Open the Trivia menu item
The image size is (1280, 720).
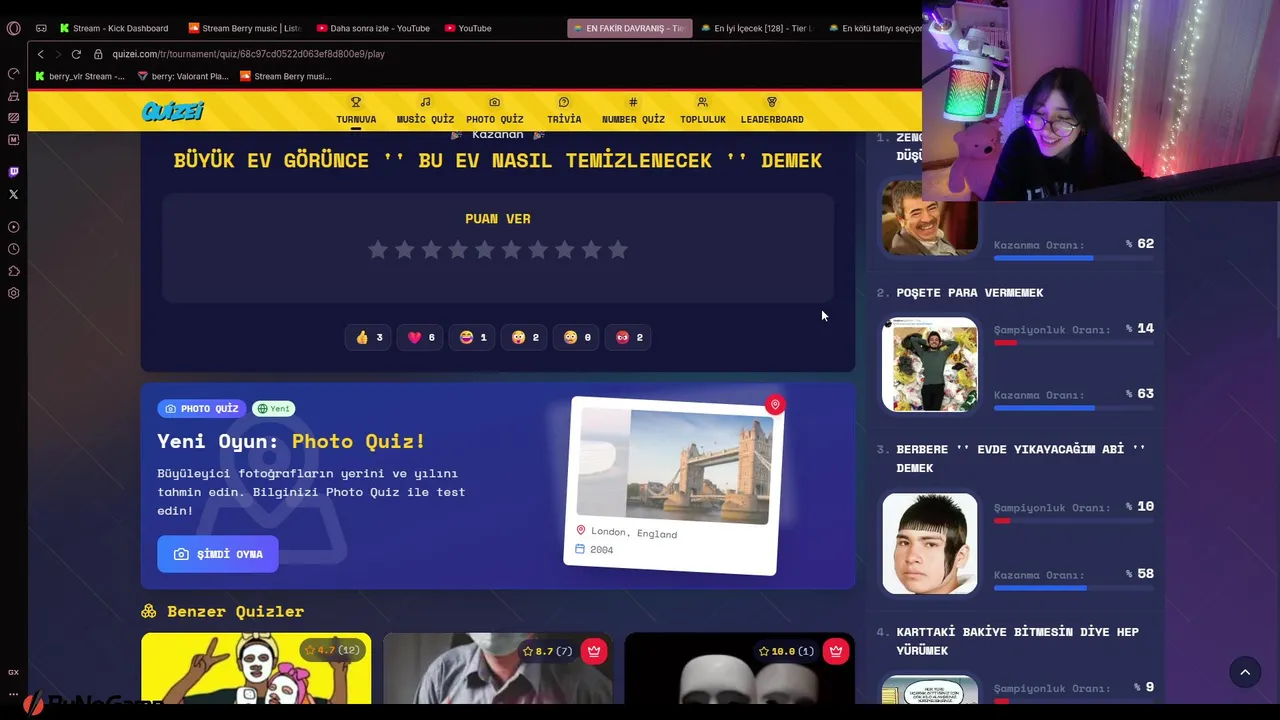[x=564, y=111]
